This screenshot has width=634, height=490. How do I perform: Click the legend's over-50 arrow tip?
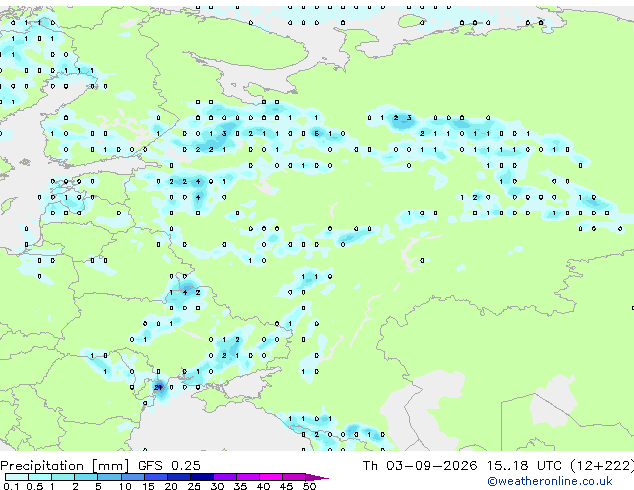[x=317, y=477]
